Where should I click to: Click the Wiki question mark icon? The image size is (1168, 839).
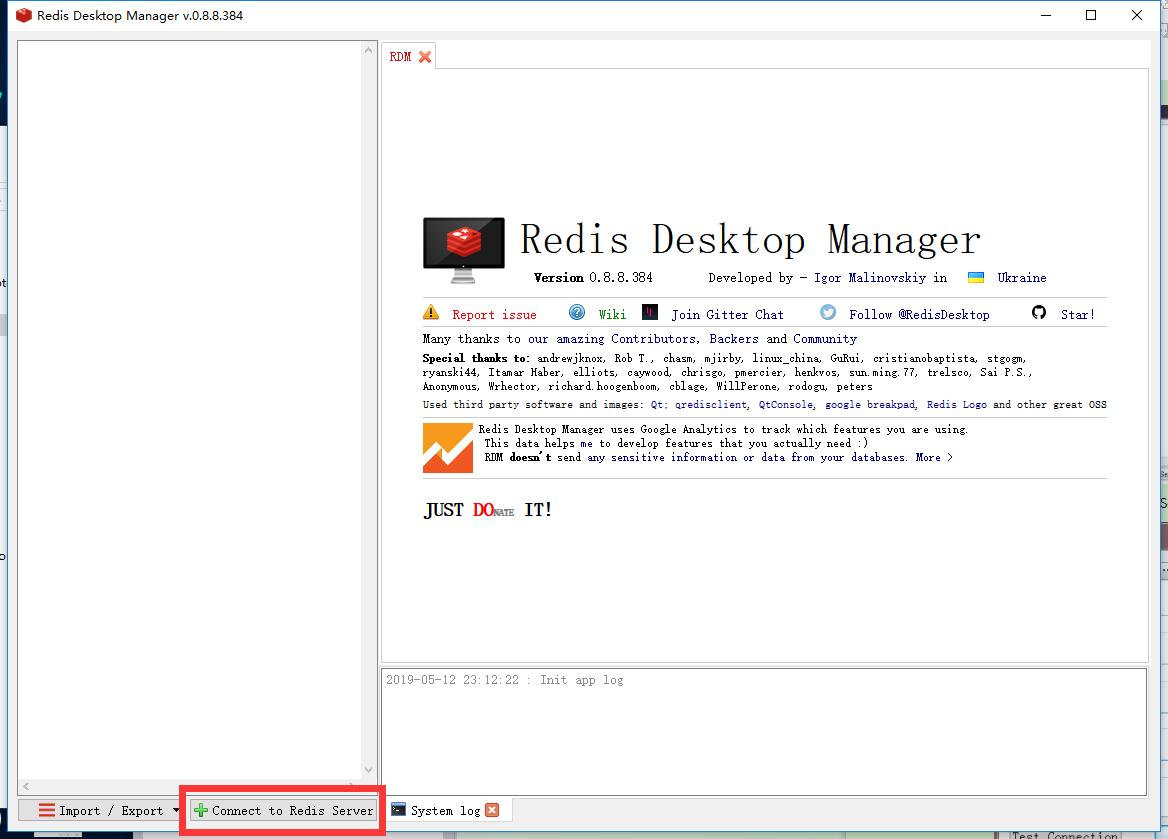(577, 312)
